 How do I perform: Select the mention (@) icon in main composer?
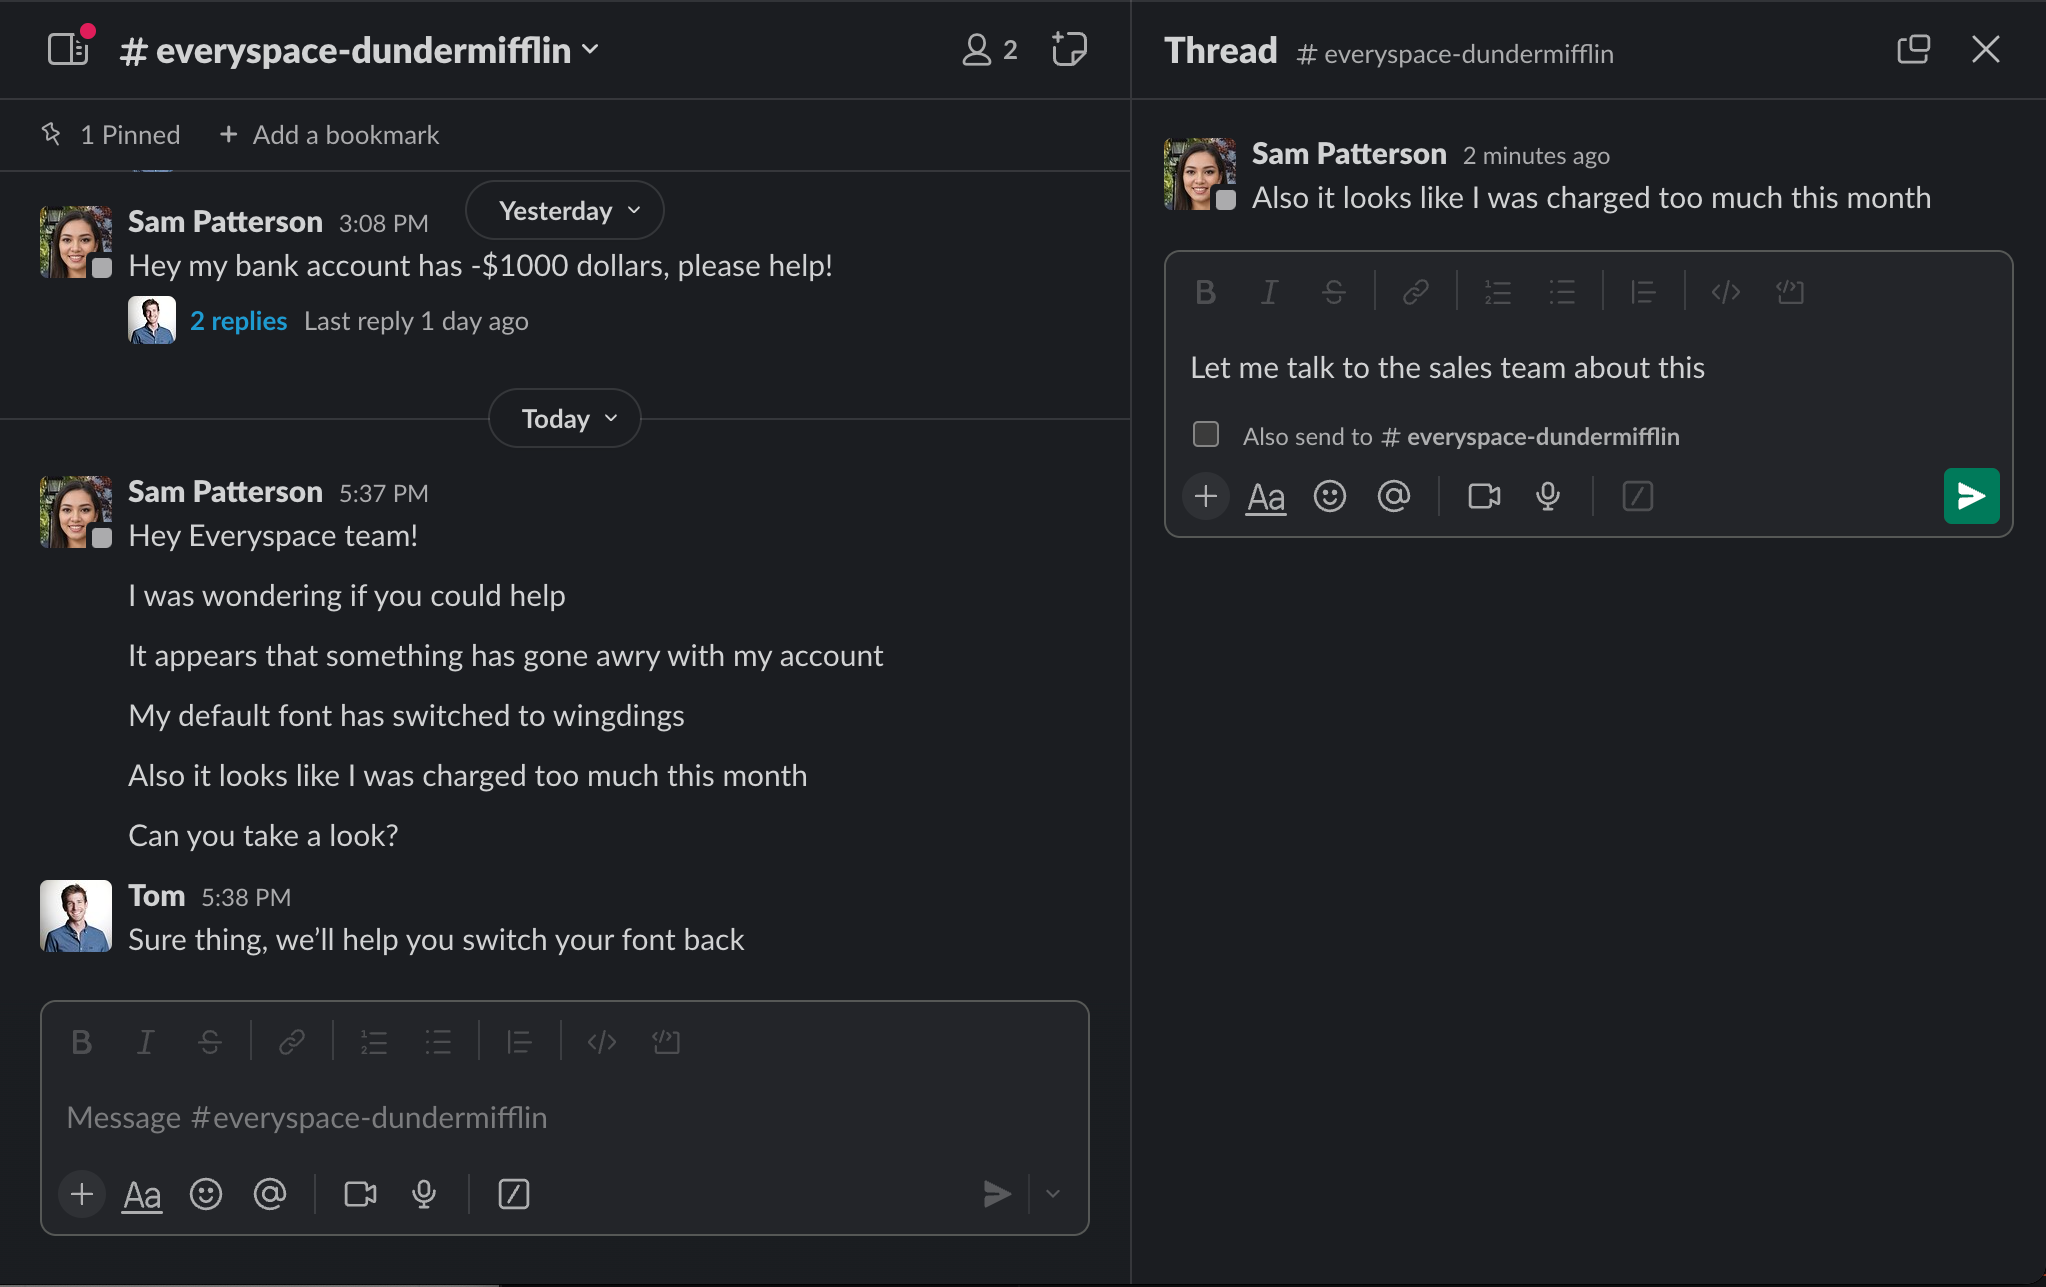[271, 1193]
